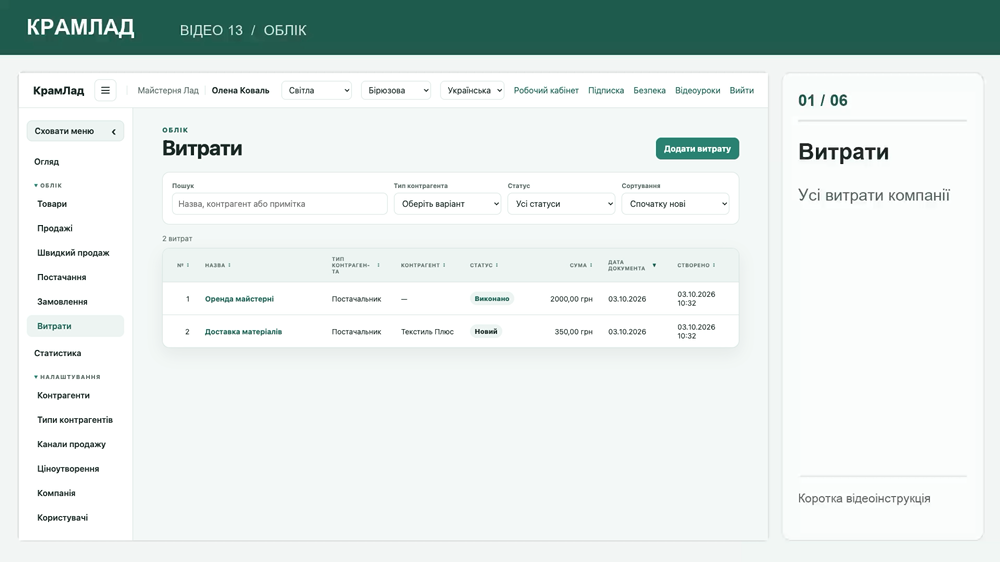
Task: Open Канали продажу in sidebar
Action: [71, 445]
